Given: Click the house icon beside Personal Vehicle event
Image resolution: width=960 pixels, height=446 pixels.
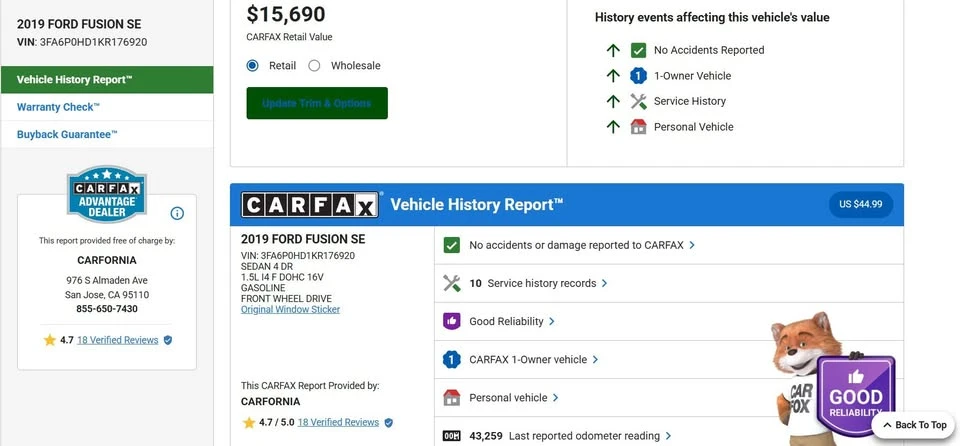Looking at the screenshot, I should [x=639, y=127].
